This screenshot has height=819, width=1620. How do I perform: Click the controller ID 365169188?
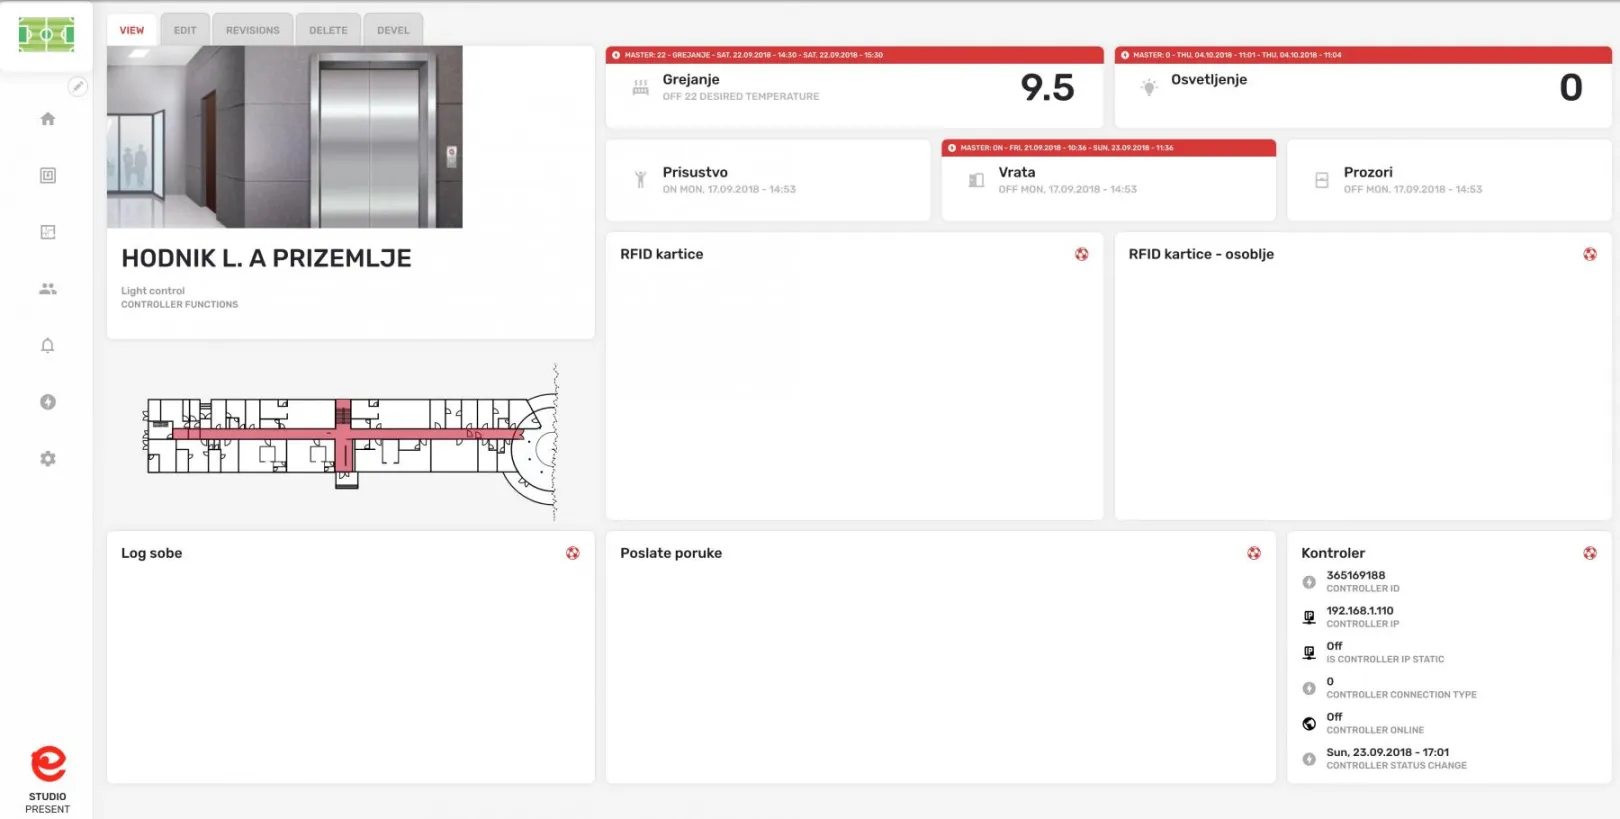[1355, 575]
